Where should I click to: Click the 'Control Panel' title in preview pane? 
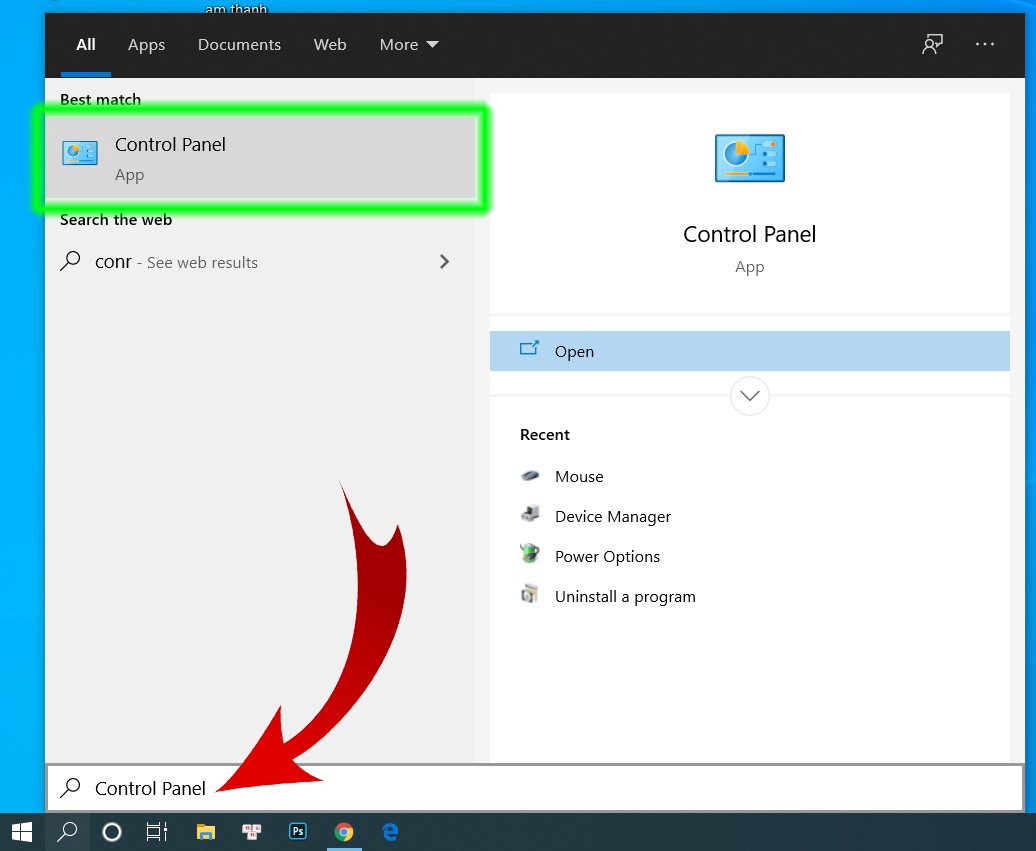point(749,234)
